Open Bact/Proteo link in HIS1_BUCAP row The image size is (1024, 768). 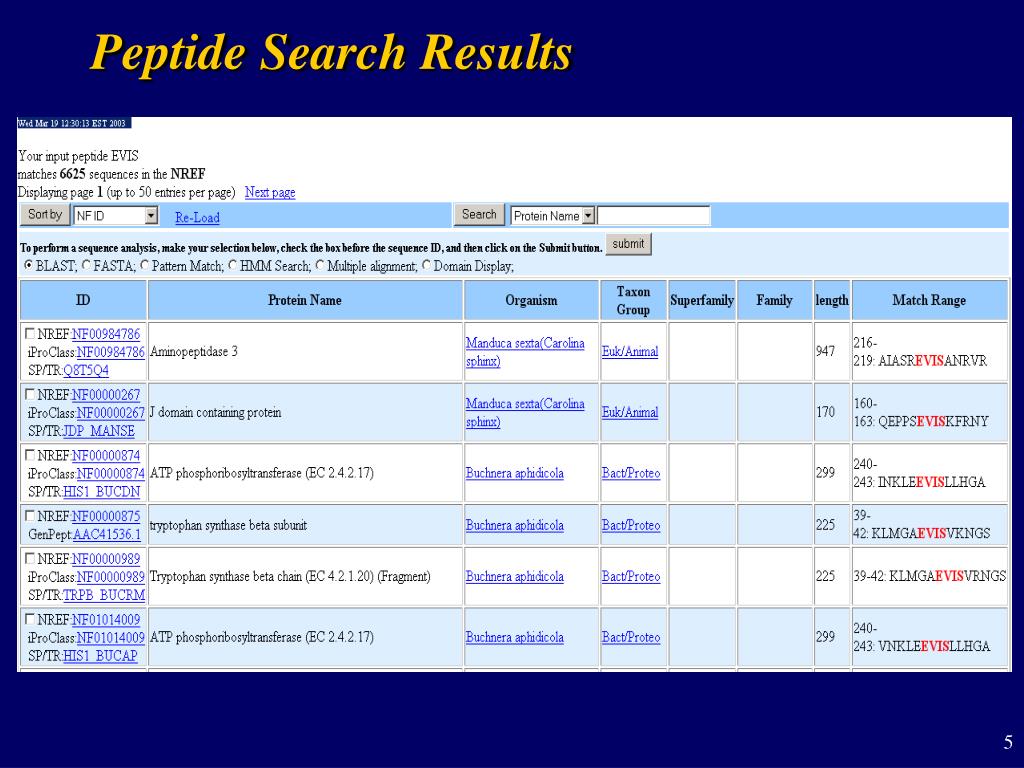631,637
